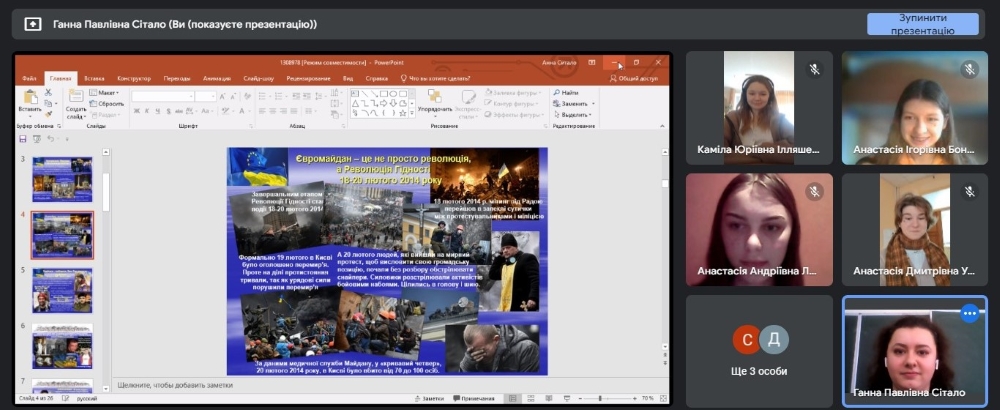The image size is (1000, 410).
Task: Click the Paste (Вставить) clipboard icon
Action: tap(29, 97)
